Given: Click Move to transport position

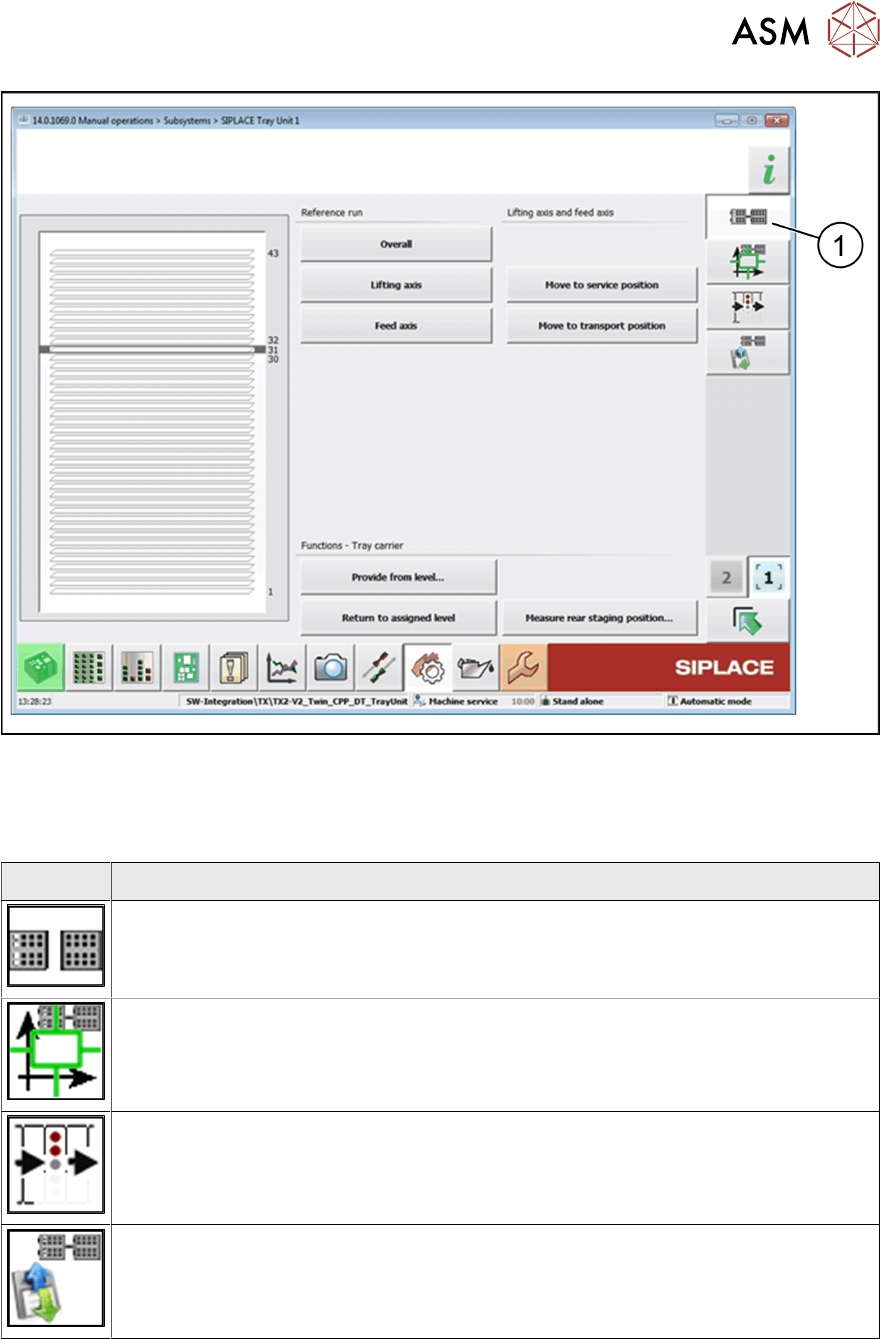Looking at the screenshot, I should (x=602, y=326).
